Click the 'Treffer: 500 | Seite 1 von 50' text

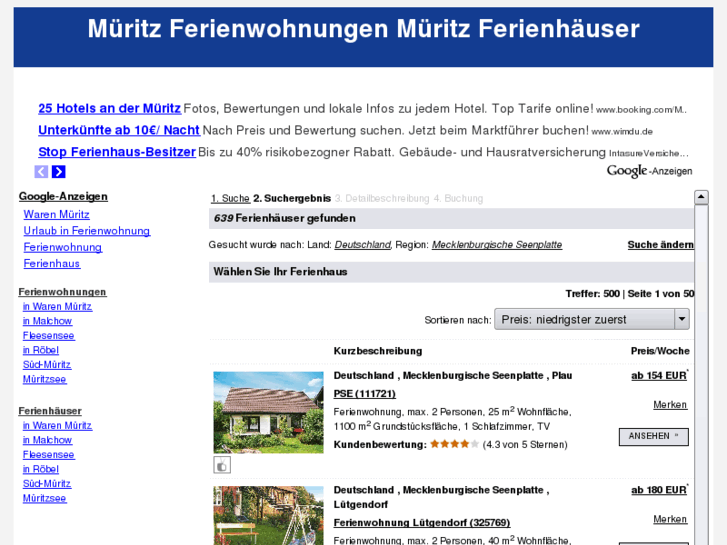[x=630, y=294]
